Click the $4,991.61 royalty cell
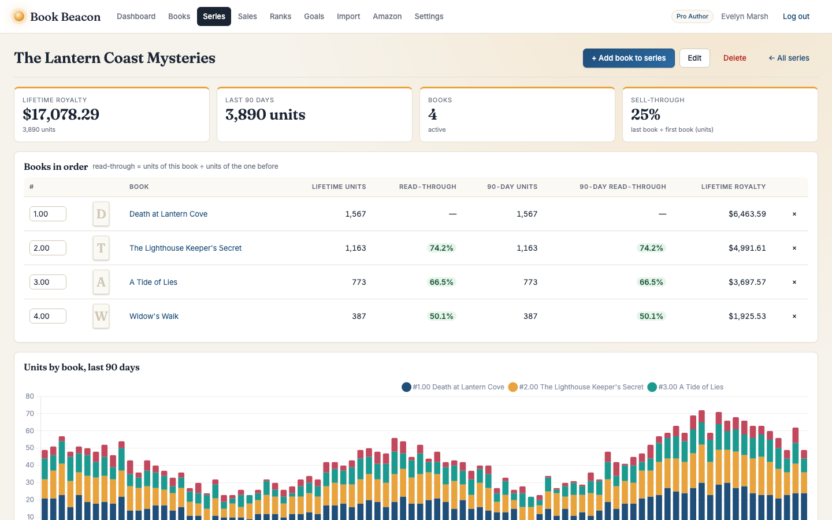This screenshot has width=832, height=520. [747, 248]
